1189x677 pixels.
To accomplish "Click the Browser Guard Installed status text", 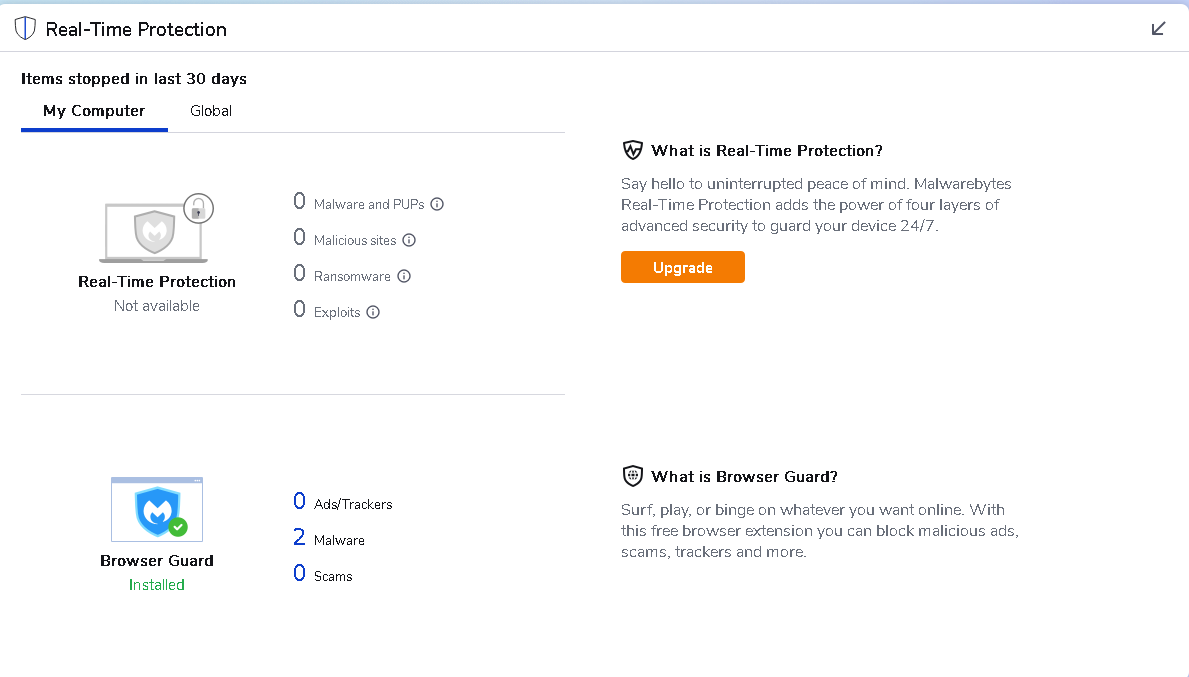I will (157, 585).
